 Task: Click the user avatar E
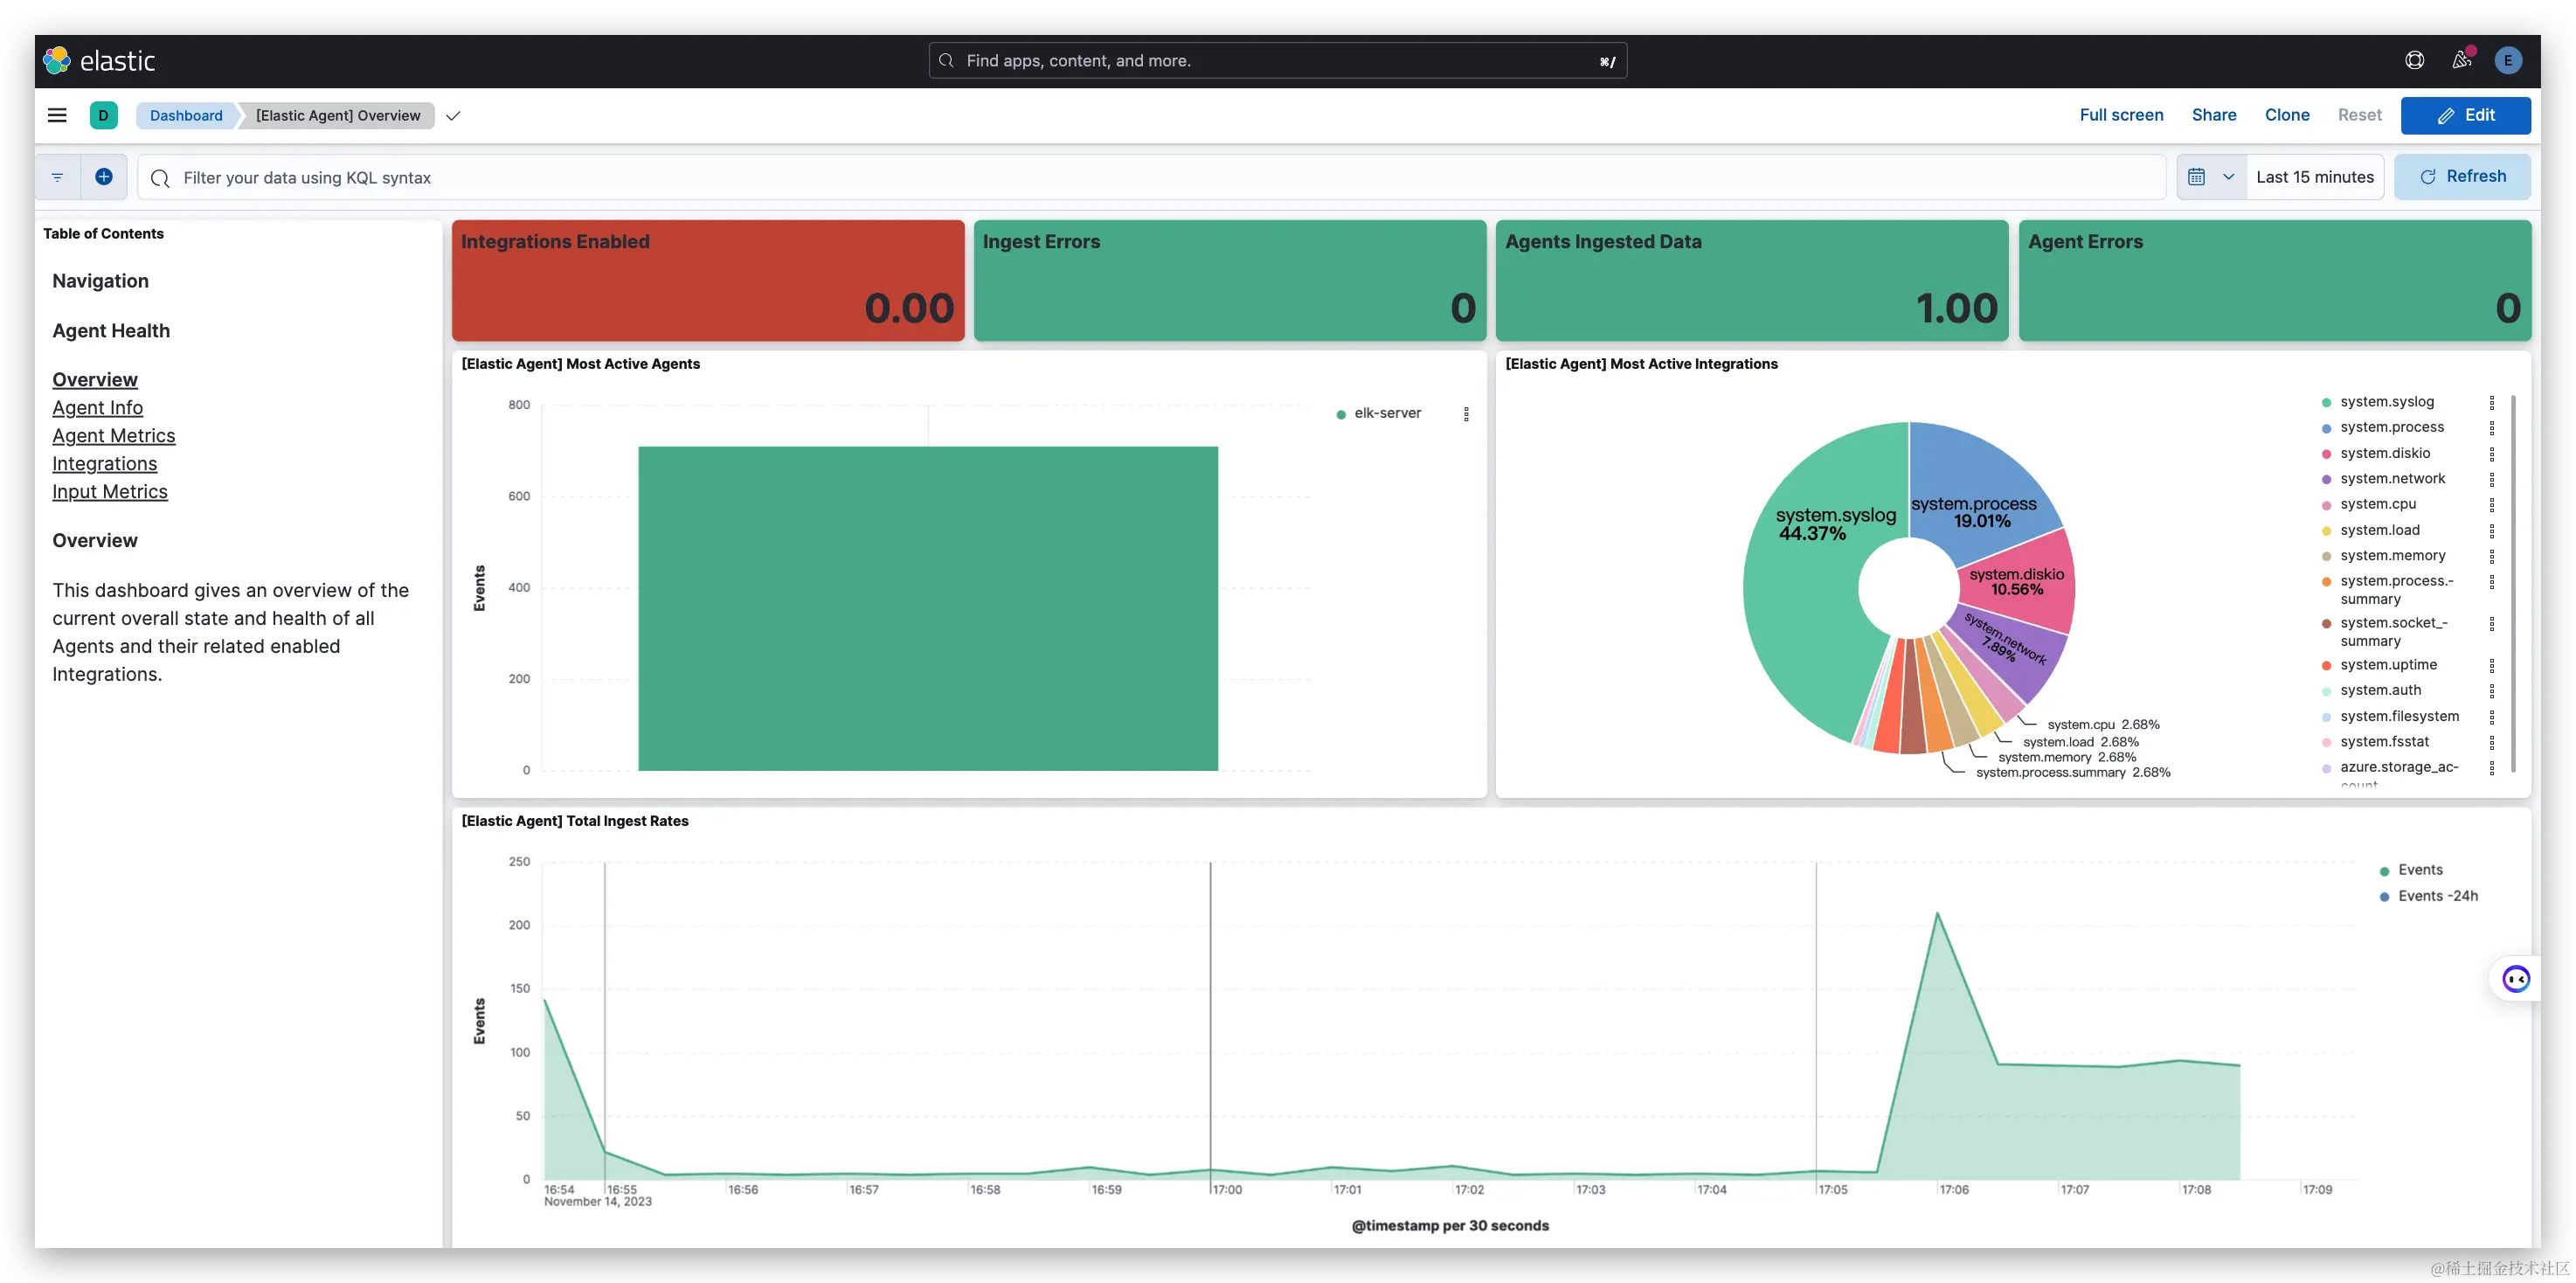pyautogui.click(x=2508, y=61)
